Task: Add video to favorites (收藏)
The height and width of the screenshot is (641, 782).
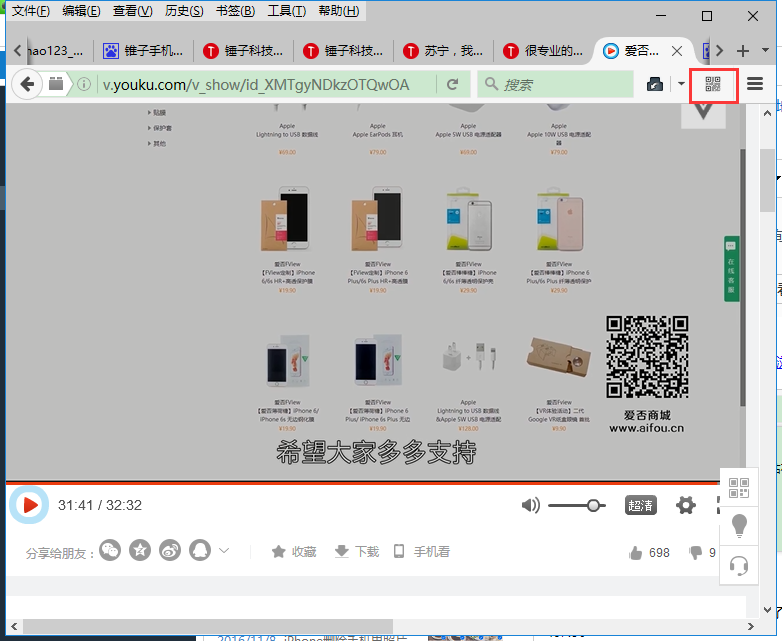Action: point(294,552)
